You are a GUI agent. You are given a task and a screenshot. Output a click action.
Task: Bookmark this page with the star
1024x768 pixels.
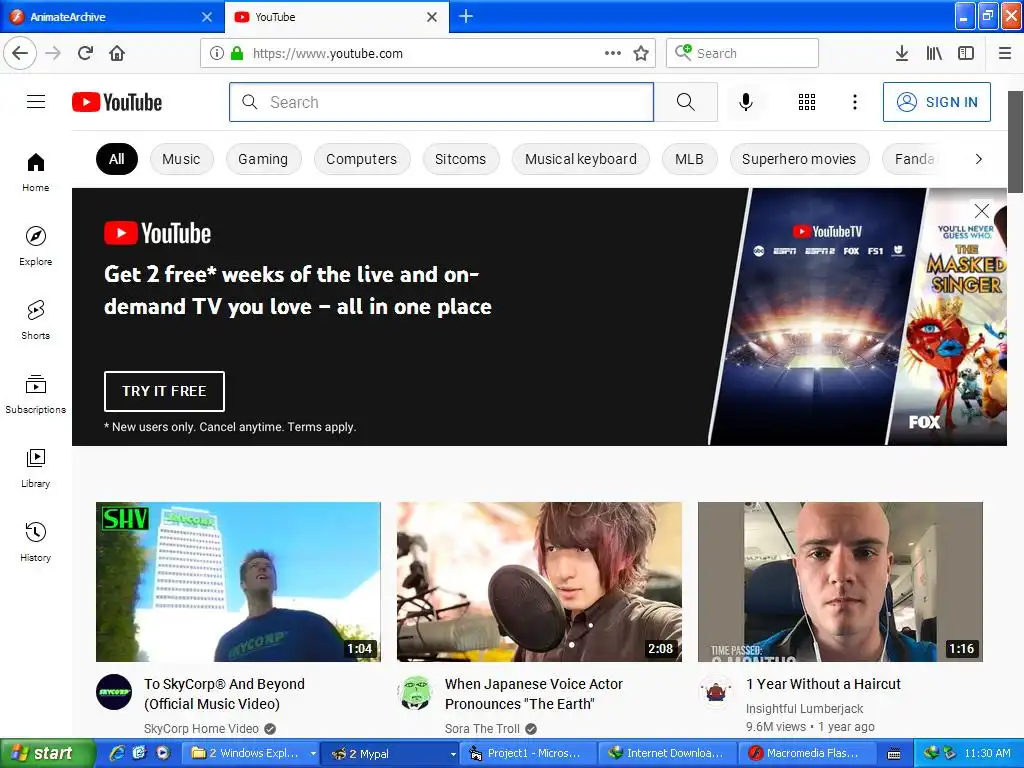click(x=641, y=53)
